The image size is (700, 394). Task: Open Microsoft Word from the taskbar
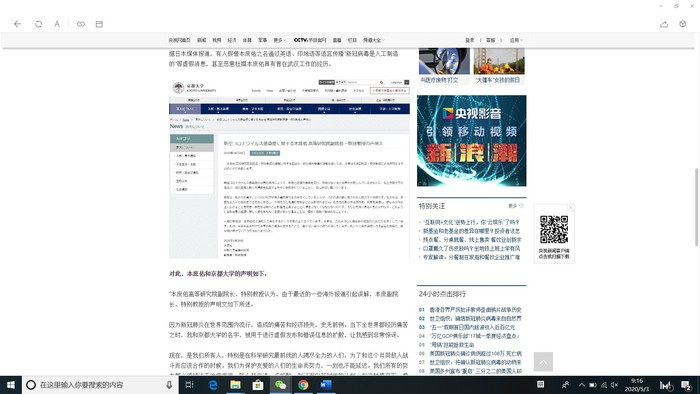pyautogui.click(x=326, y=385)
